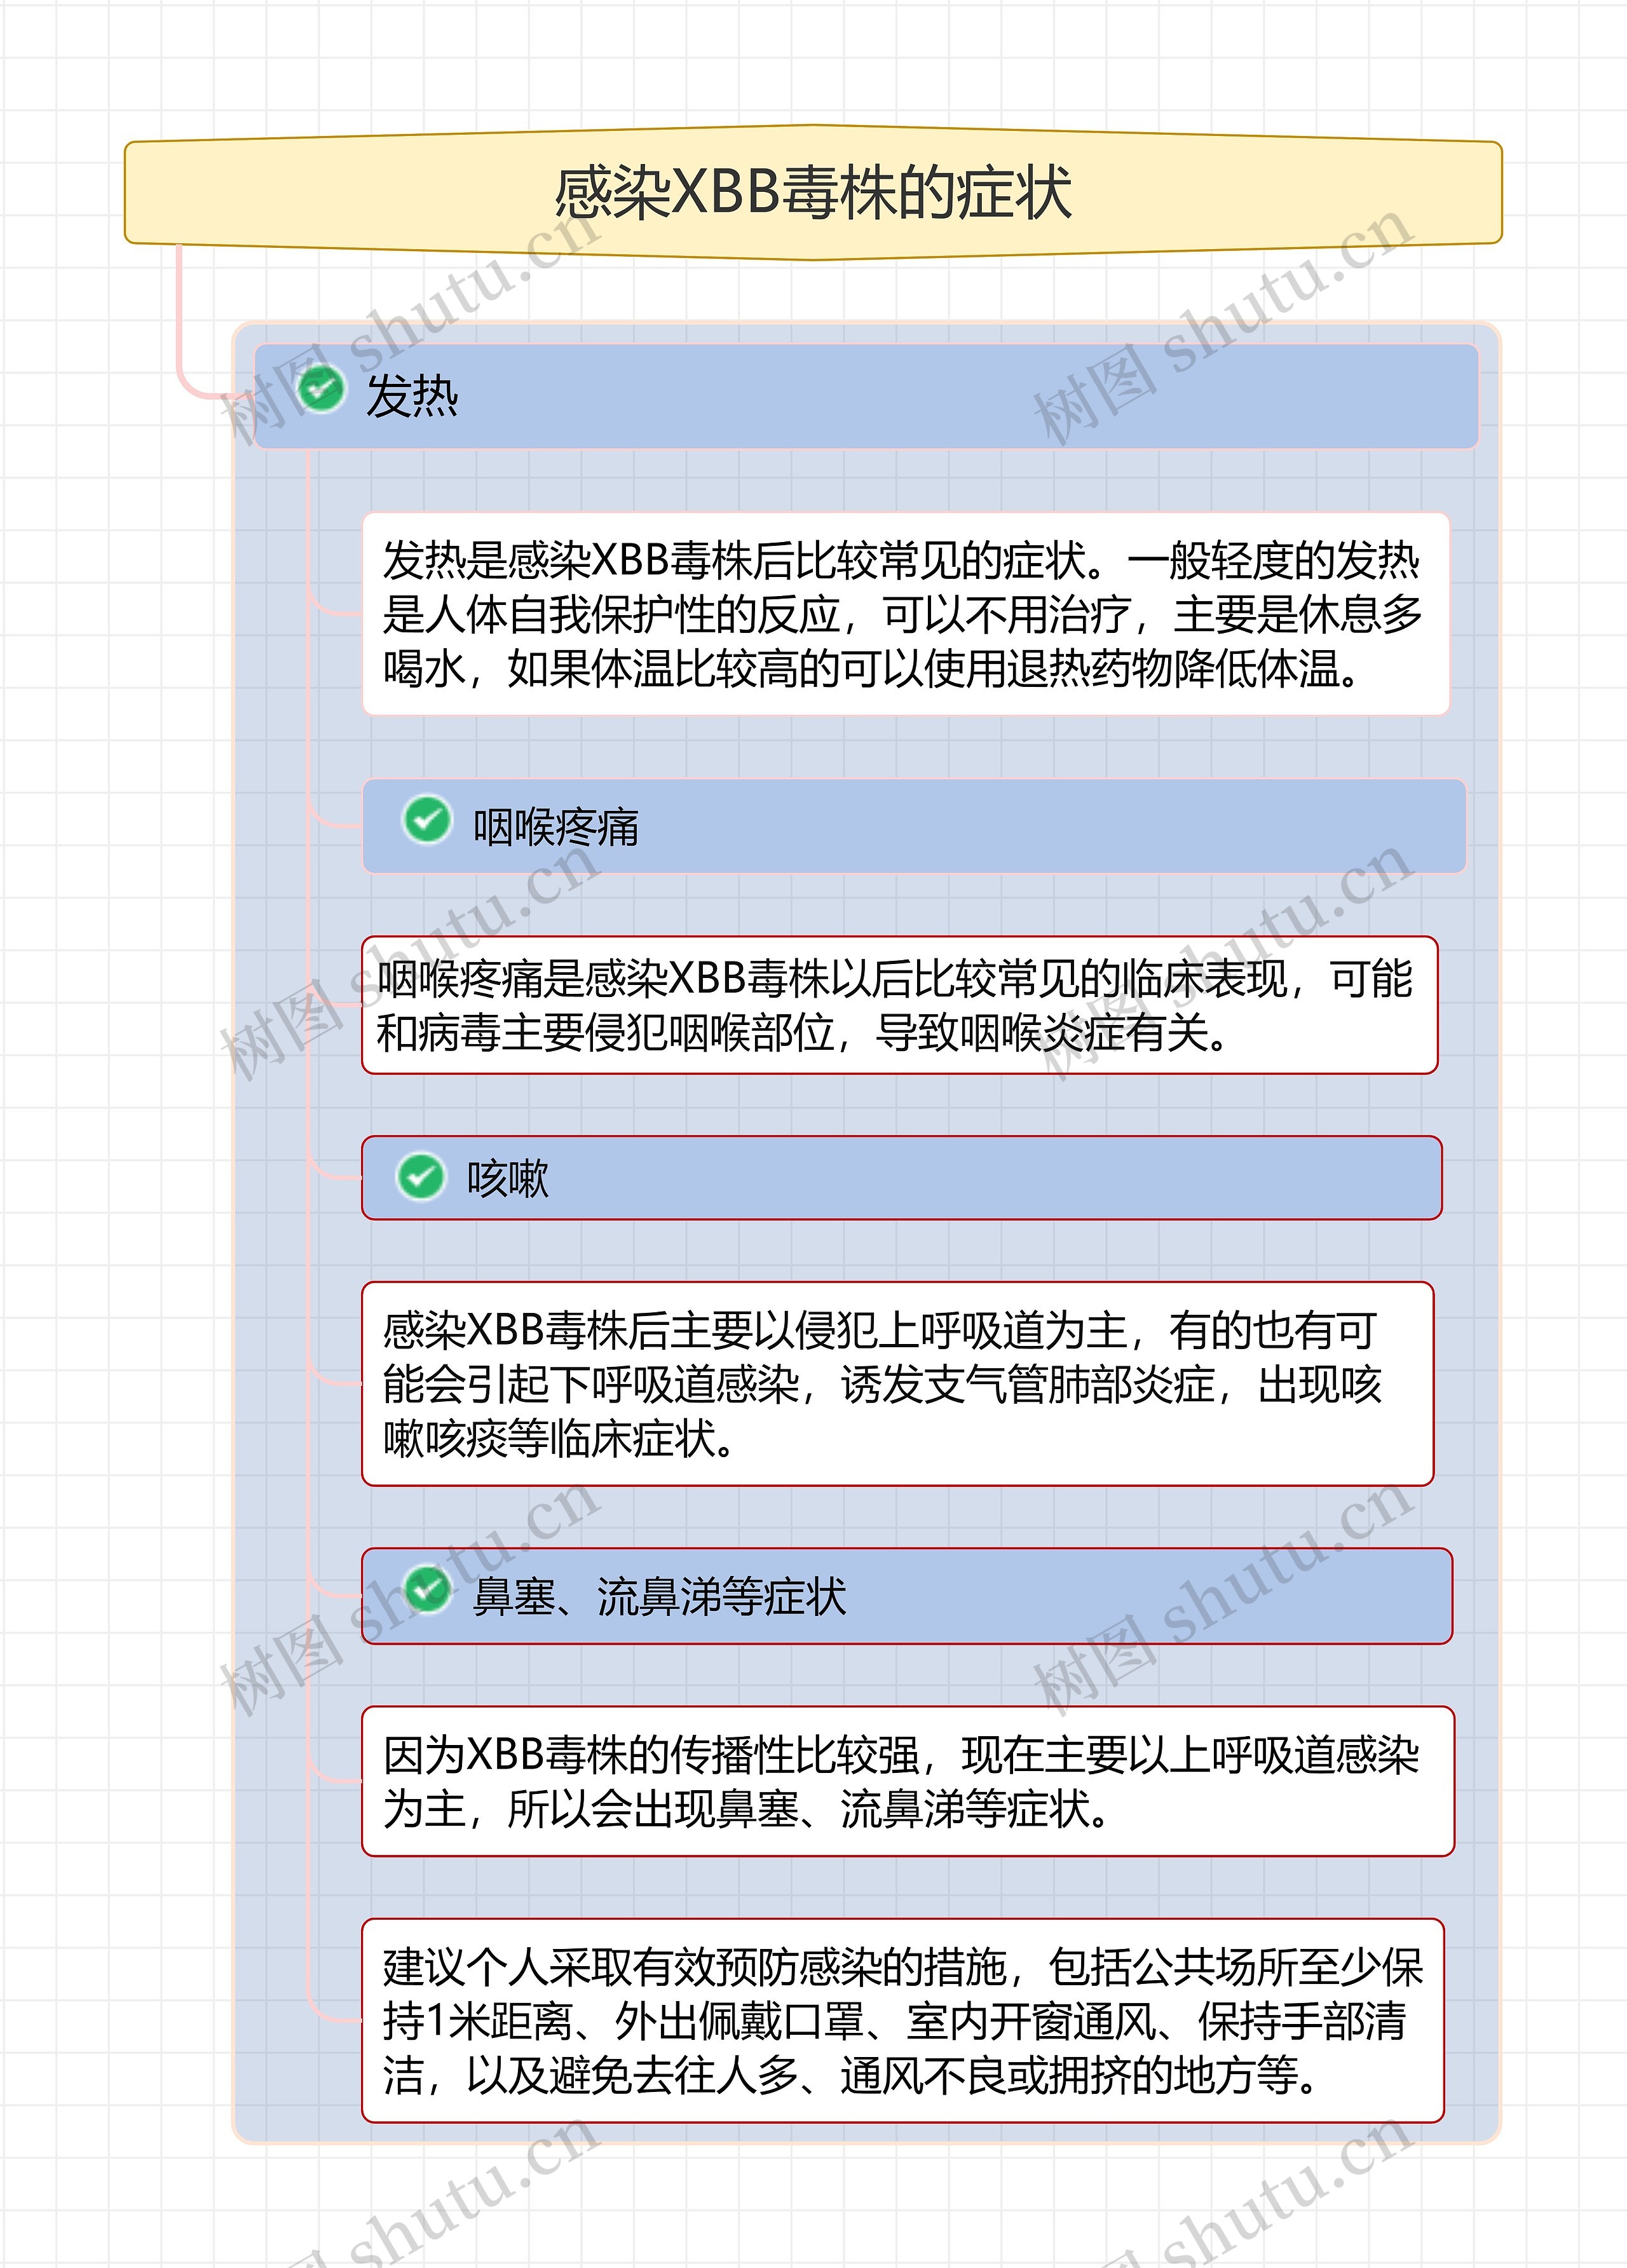This screenshot has width=1627, height=2268.
Task: Select the 发热 heading node
Action: click(866, 396)
